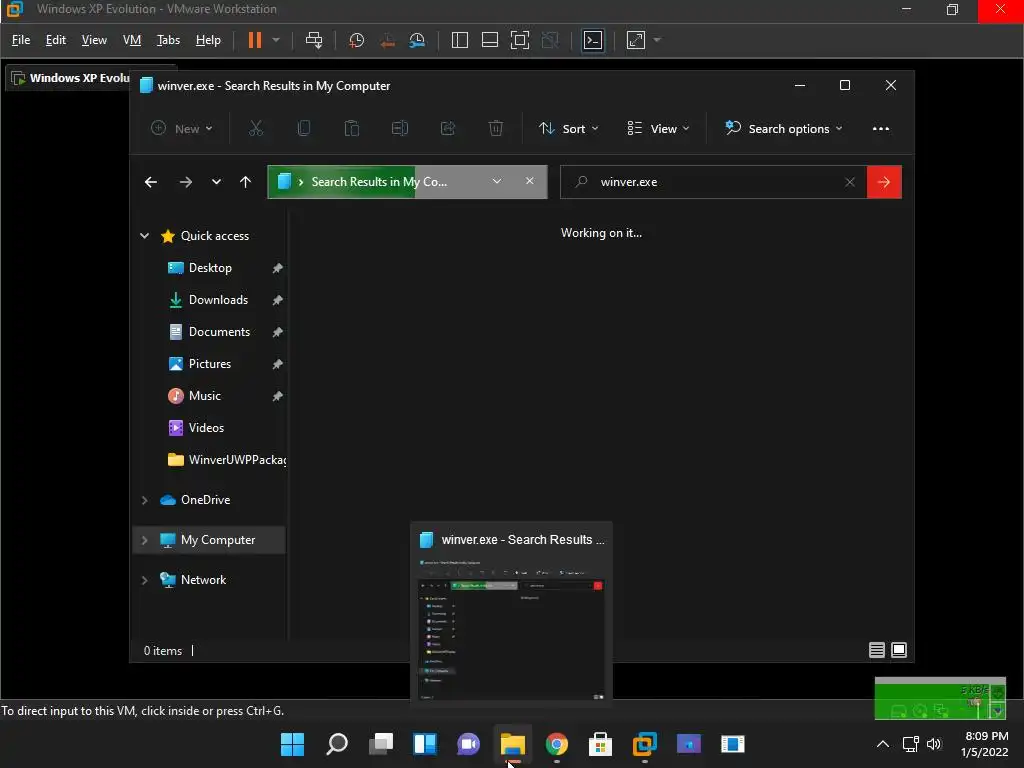This screenshot has width=1024, height=768.
Task: Select Pictures in Quick access
Action: click(210, 364)
